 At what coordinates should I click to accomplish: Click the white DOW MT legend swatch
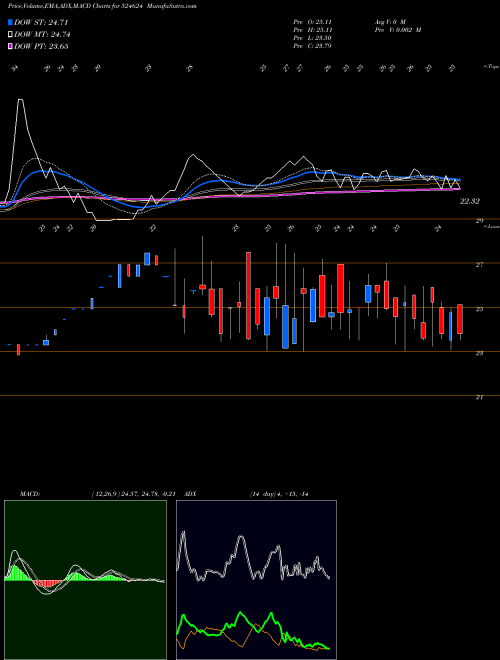point(10,35)
